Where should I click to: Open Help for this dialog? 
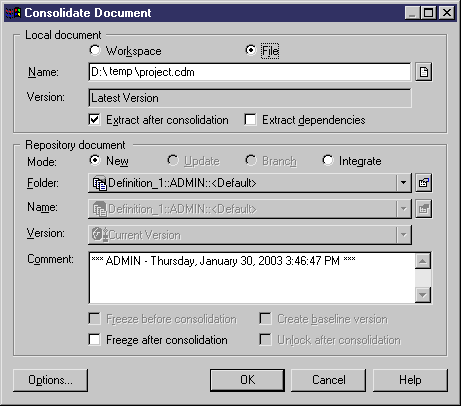point(410,380)
